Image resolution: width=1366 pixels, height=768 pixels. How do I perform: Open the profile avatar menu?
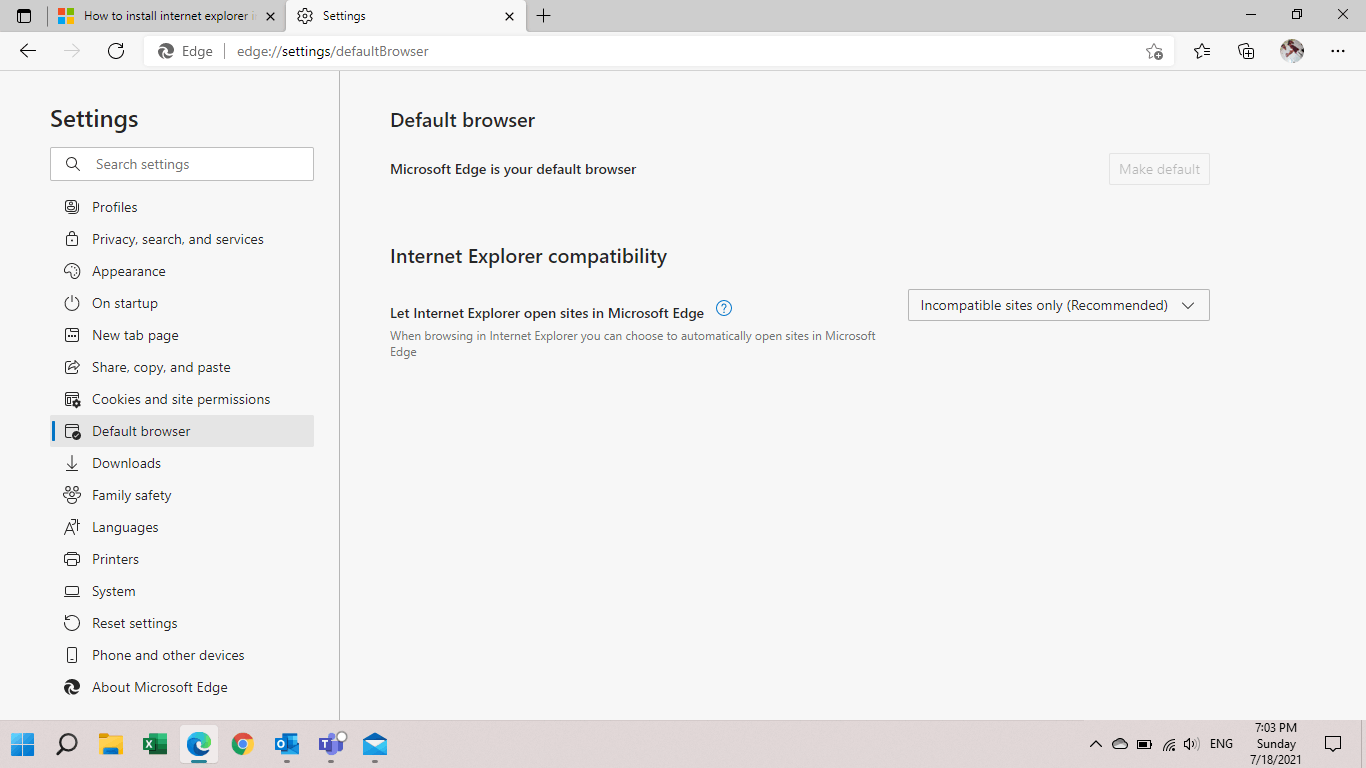coord(1292,51)
